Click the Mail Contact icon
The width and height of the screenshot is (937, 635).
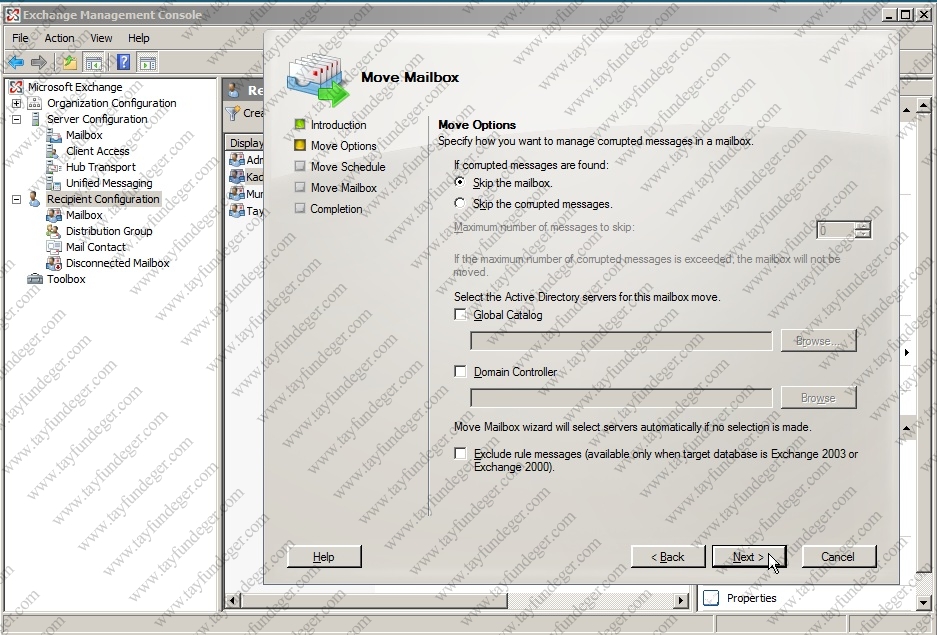[x=54, y=247]
